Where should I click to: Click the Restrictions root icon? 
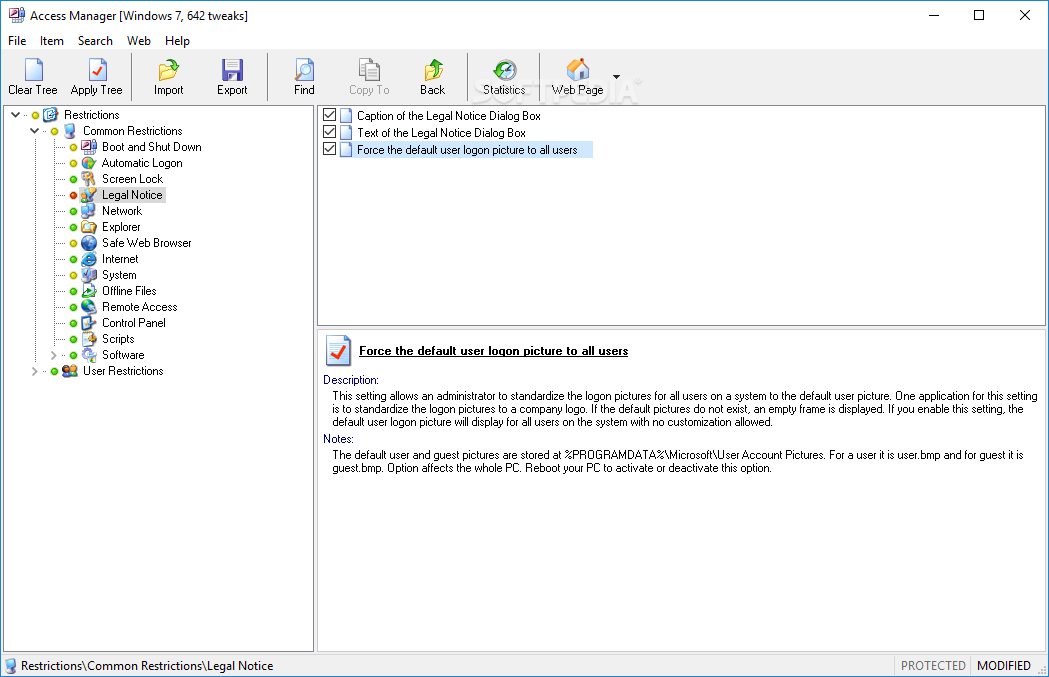click(51, 115)
